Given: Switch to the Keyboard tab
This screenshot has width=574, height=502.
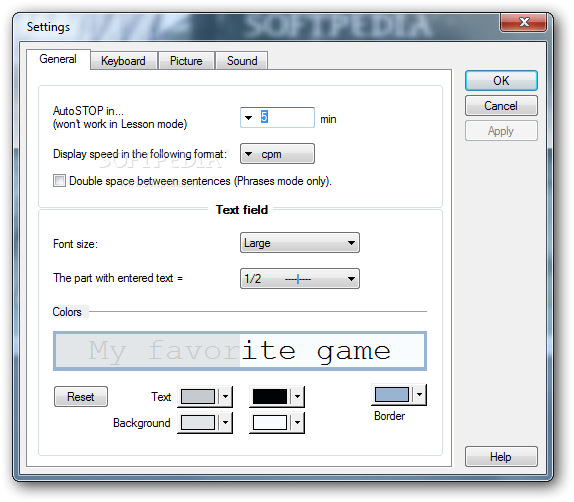Looking at the screenshot, I should click(124, 60).
